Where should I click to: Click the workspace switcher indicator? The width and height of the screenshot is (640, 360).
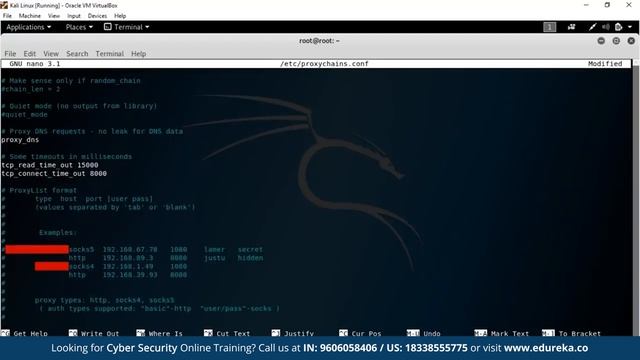pos(549,27)
